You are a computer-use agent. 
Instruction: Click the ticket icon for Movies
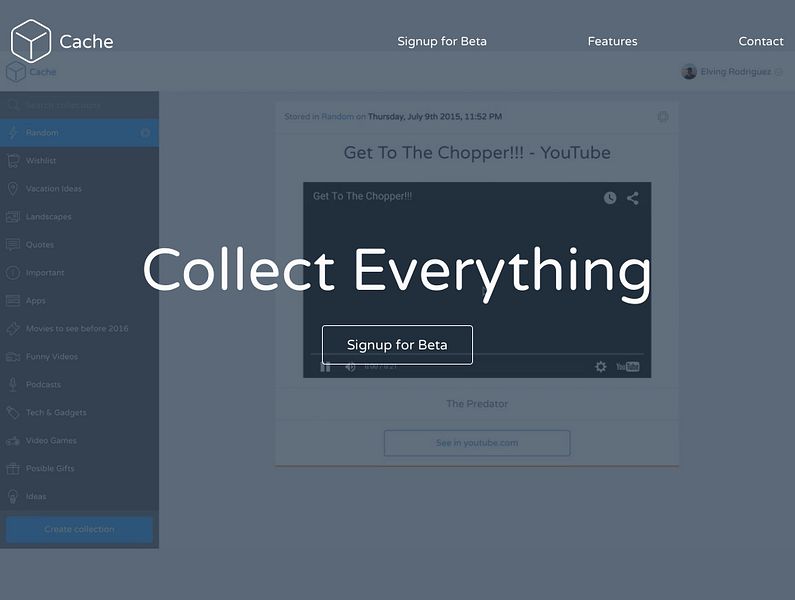click(x=13, y=329)
